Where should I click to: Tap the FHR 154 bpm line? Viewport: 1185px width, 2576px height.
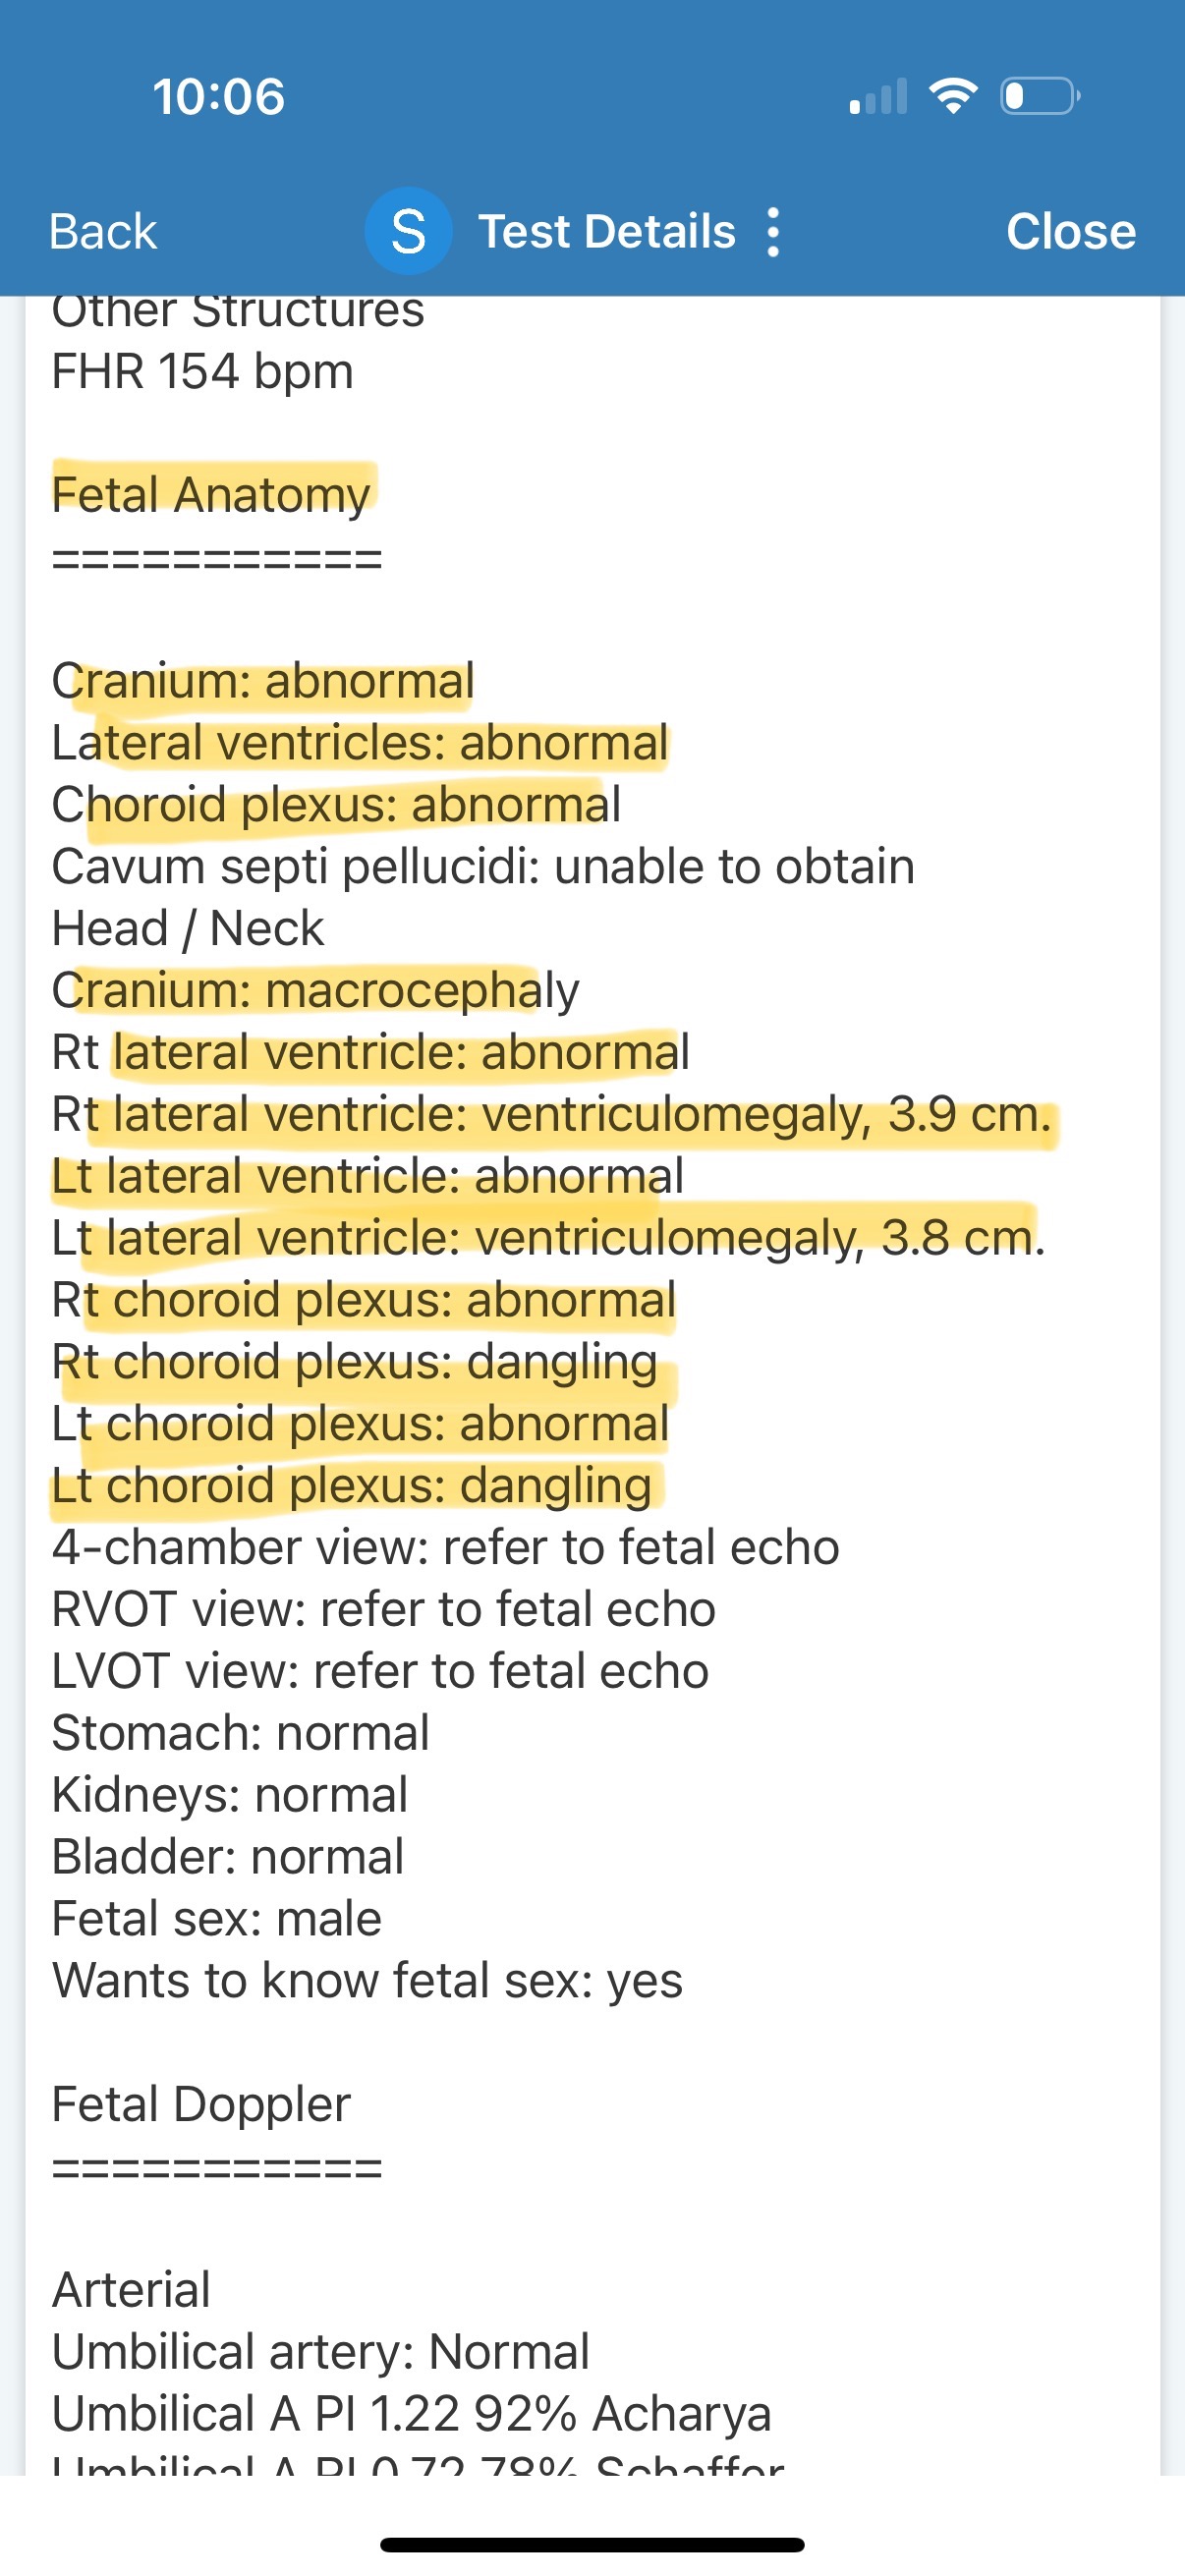(202, 371)
